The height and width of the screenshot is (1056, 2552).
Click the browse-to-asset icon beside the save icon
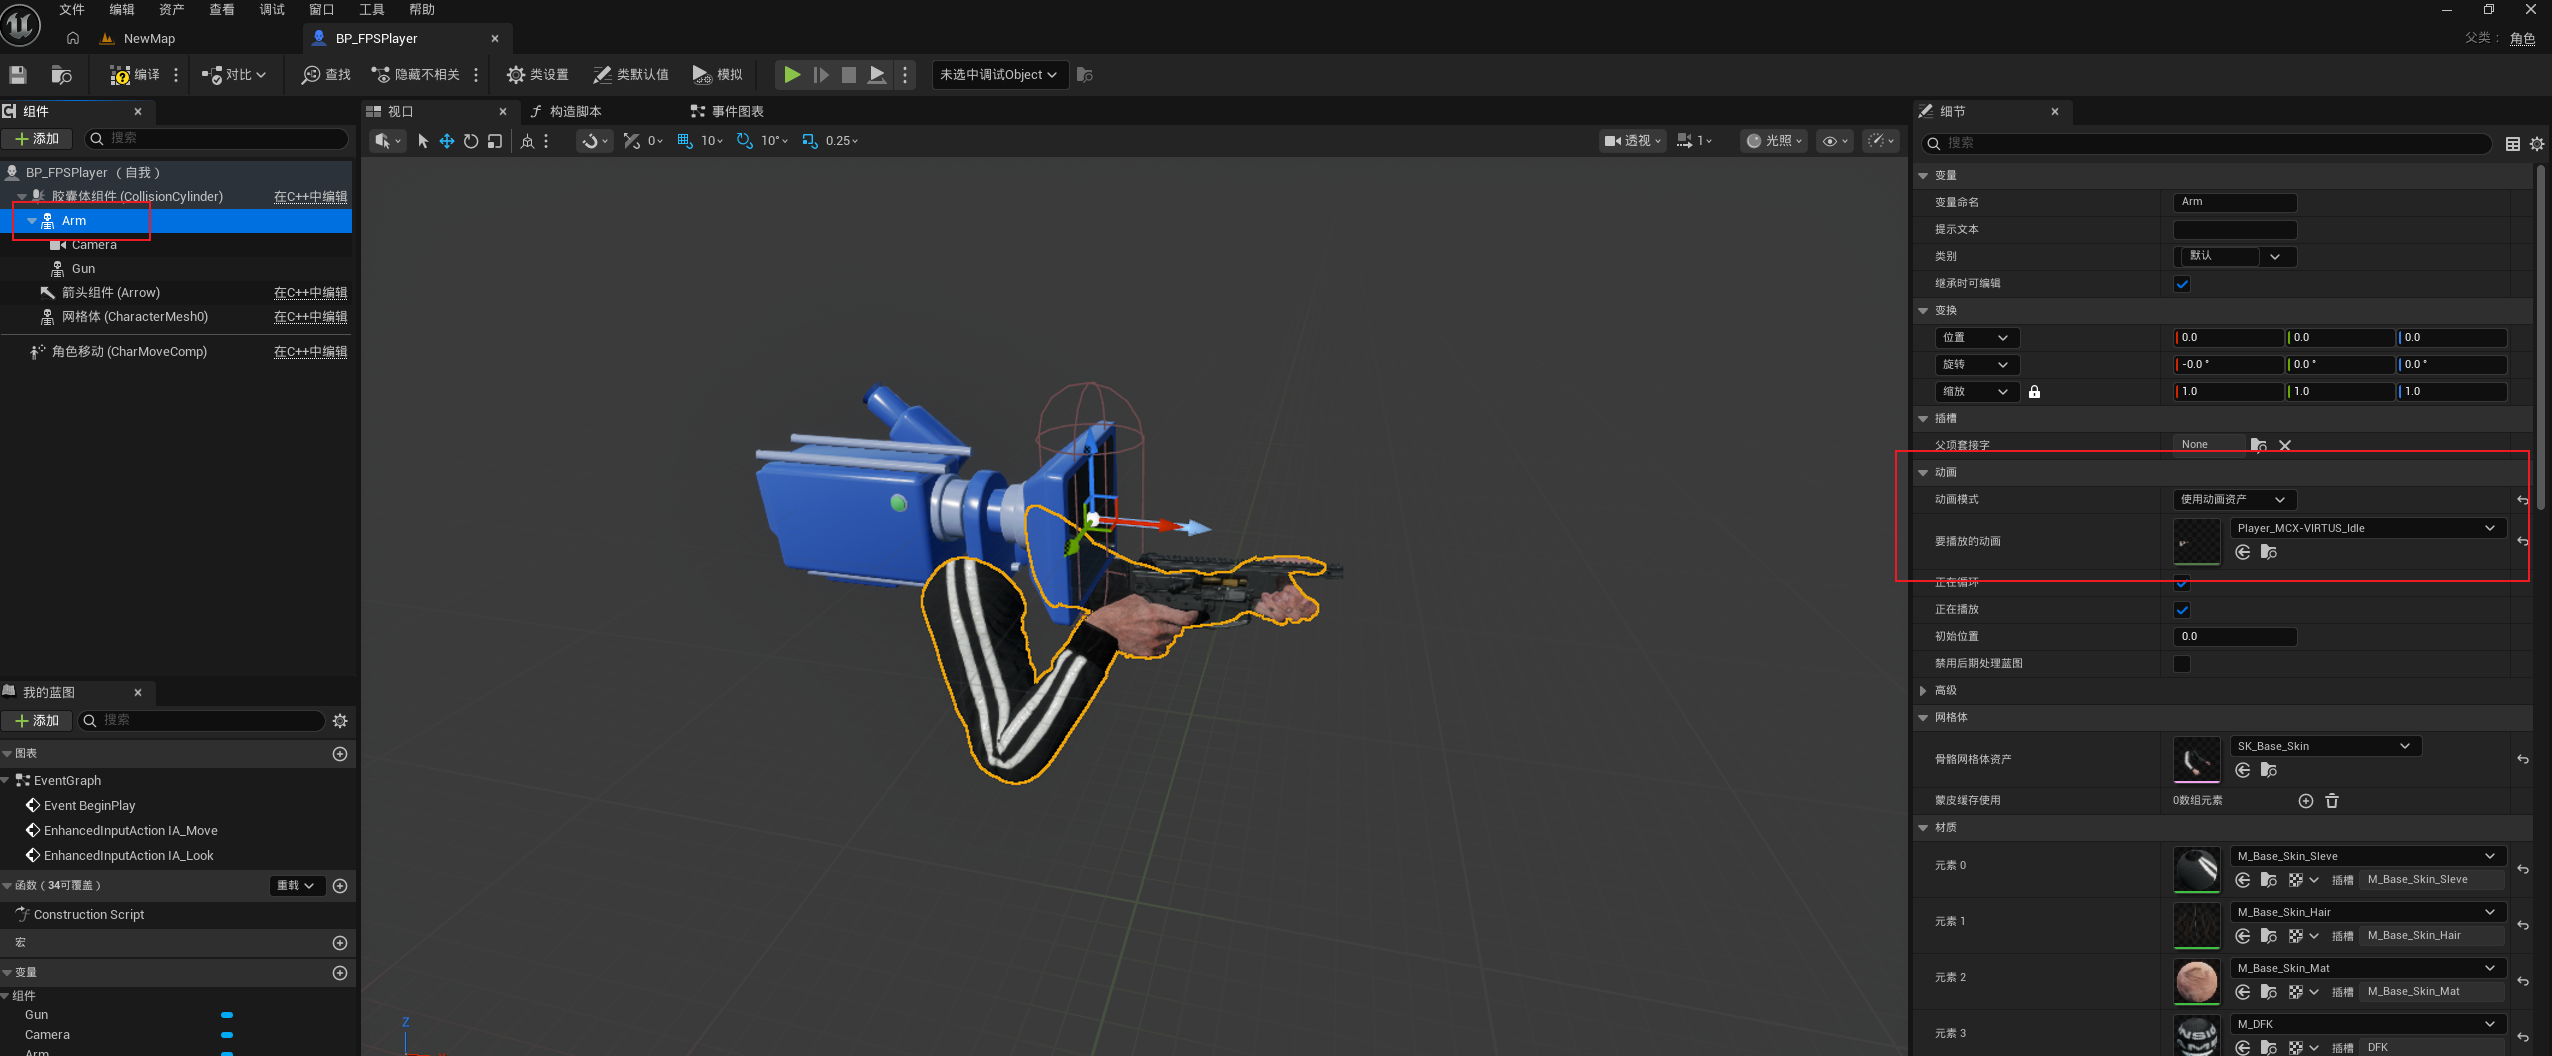pos(61,75)
